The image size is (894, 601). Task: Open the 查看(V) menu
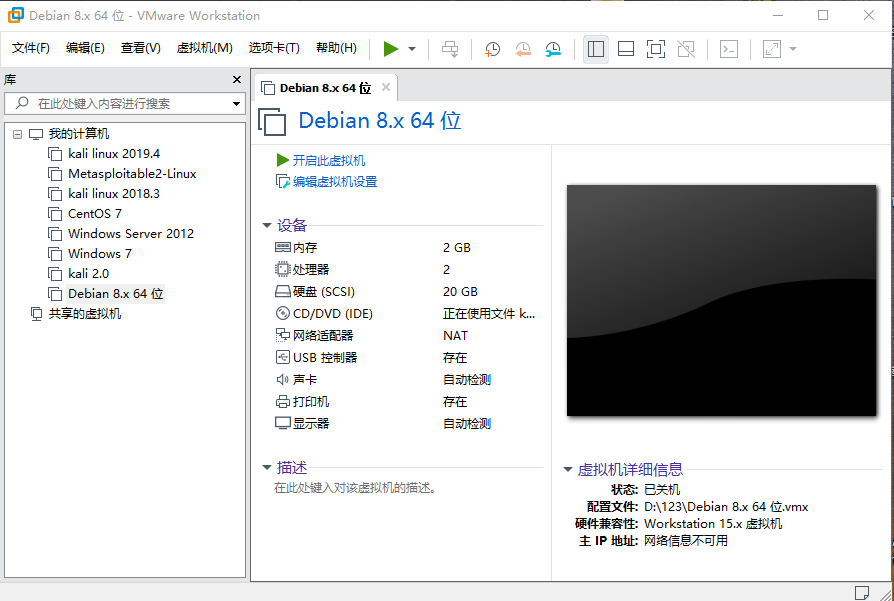tap(140, 48)
